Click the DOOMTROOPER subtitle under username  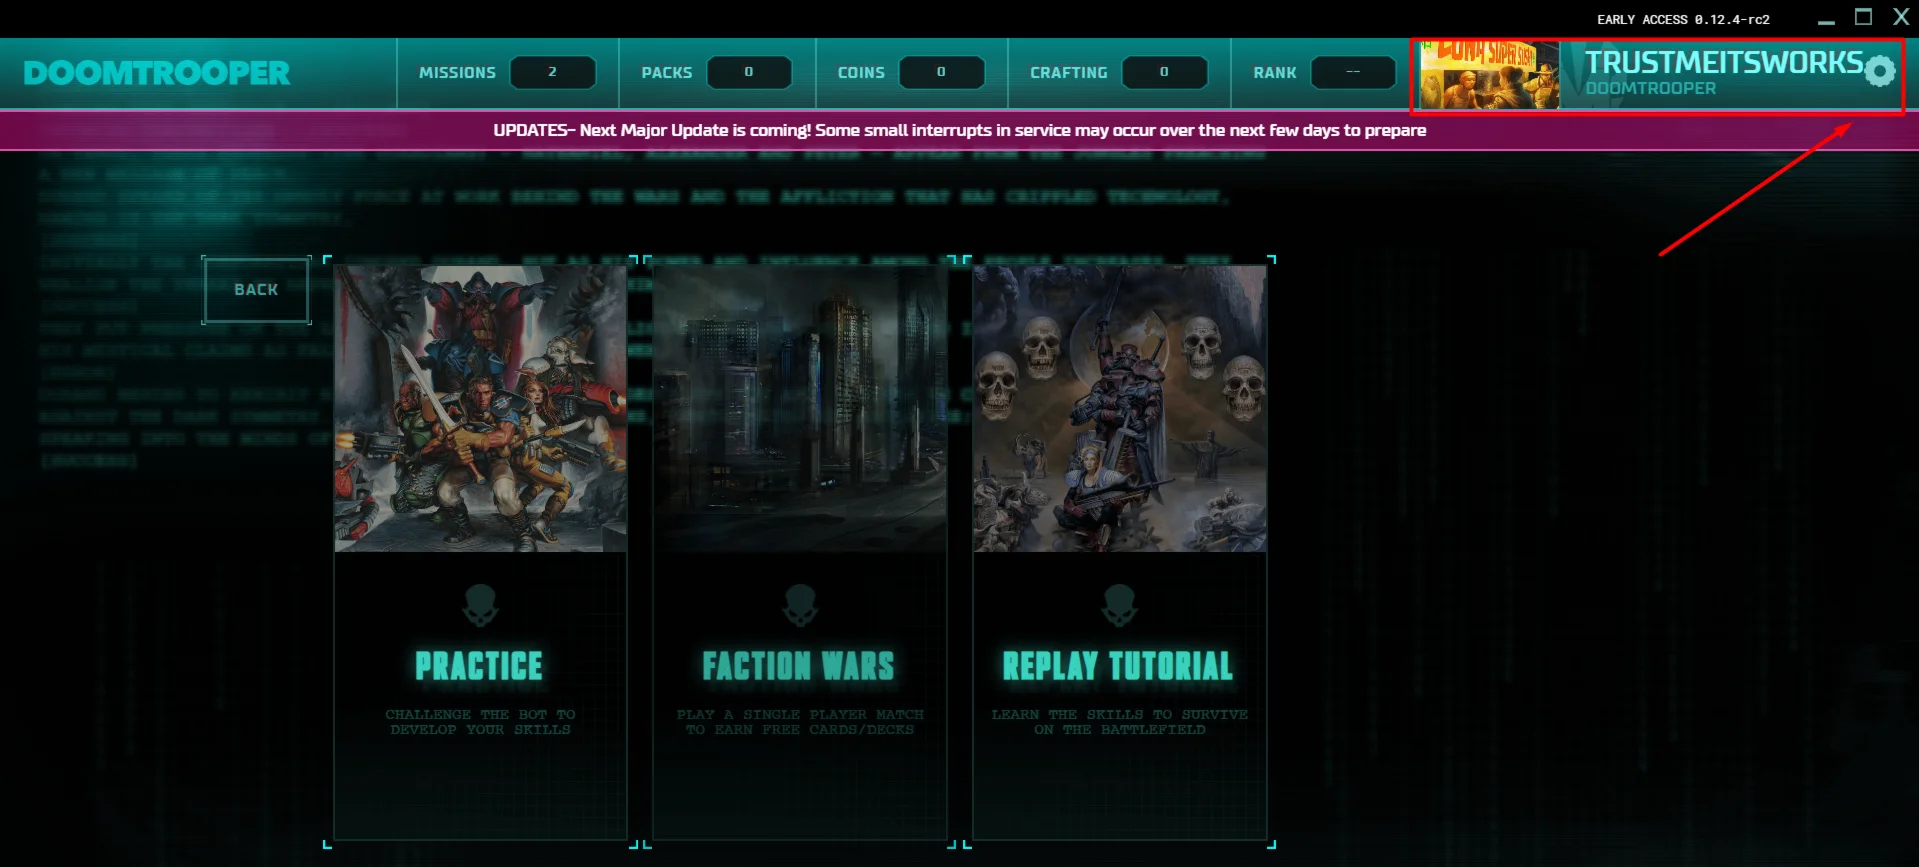click(1651, 88)
